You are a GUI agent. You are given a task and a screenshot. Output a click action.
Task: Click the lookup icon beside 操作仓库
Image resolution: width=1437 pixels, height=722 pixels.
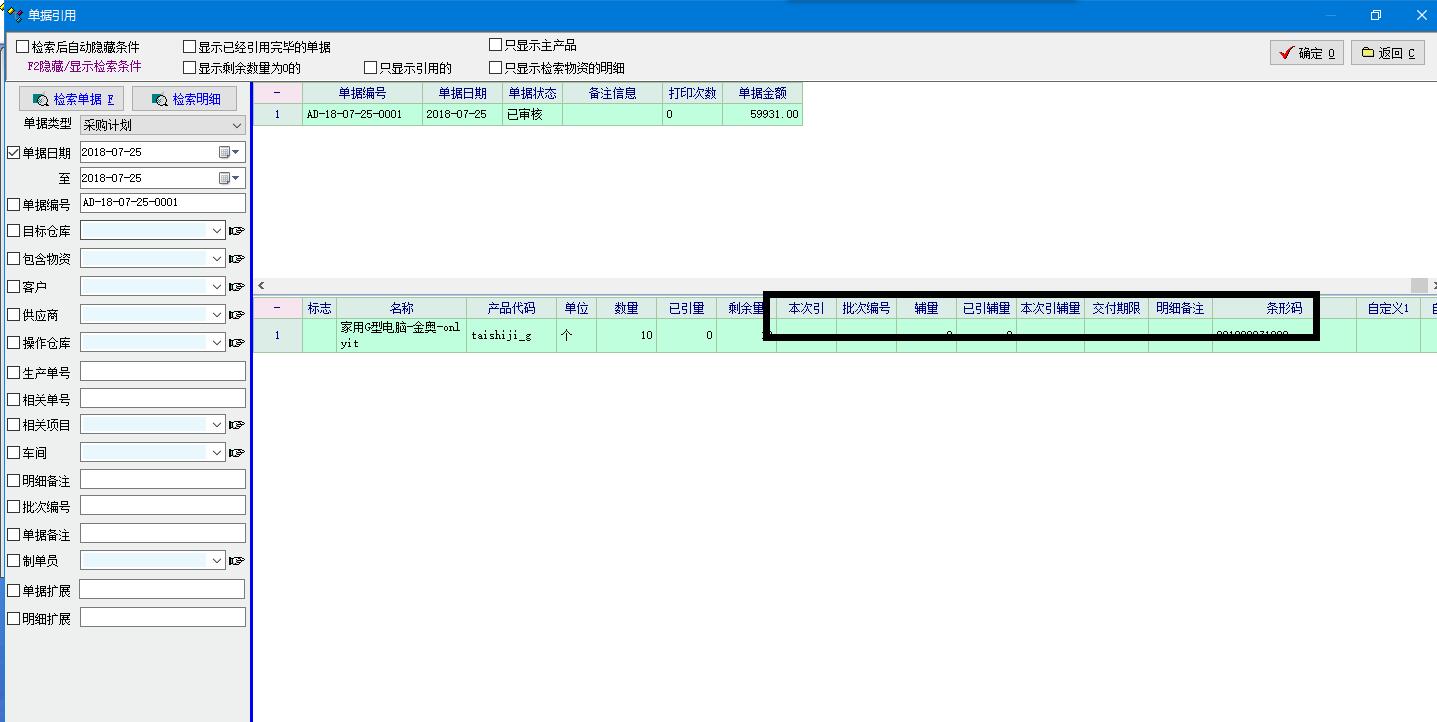[x=236, y=343]
